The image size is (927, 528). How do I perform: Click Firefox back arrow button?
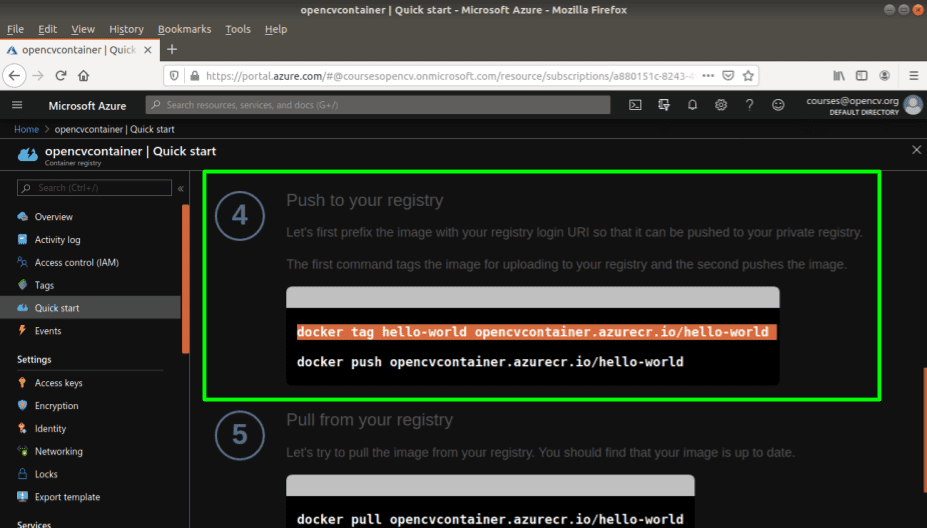point(14,76)
